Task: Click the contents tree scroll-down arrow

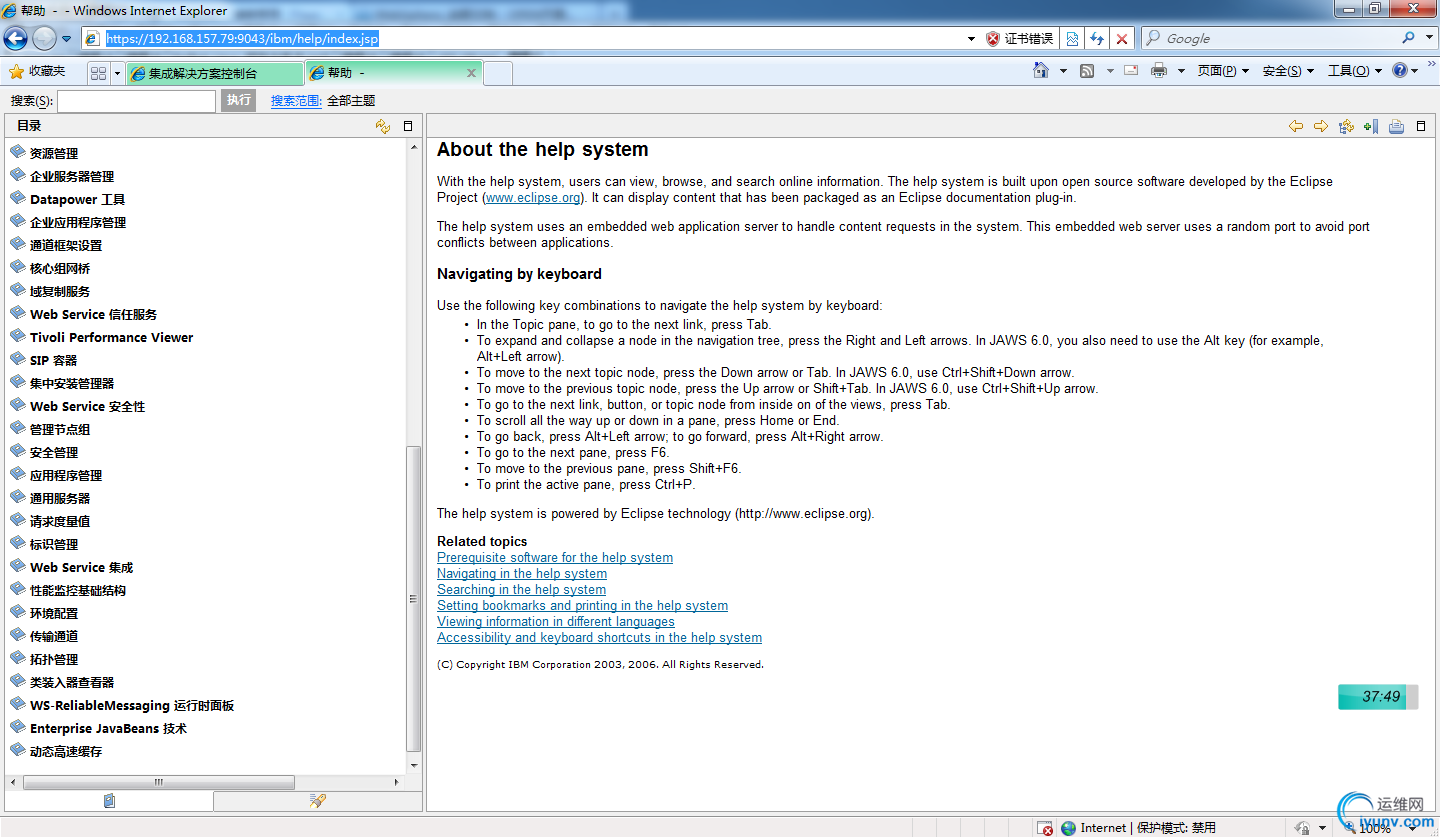Action: pyautogui.click(x=414, y=766)
